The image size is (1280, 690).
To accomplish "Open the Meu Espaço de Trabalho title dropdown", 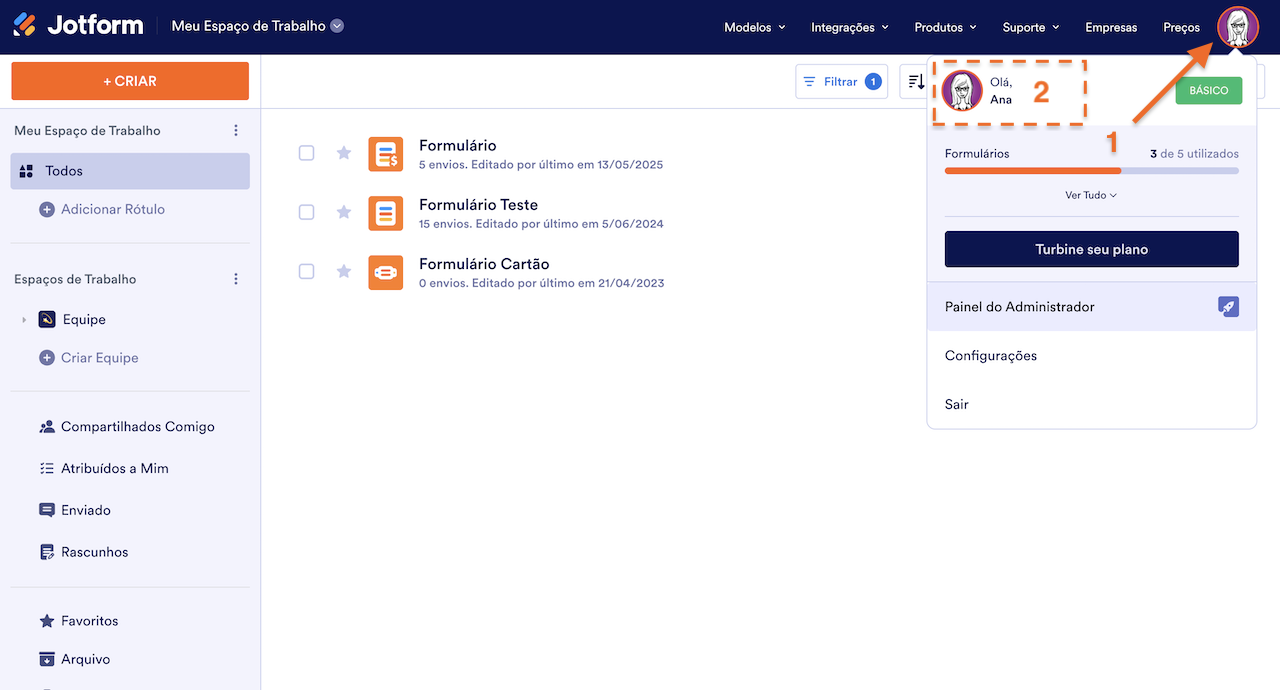I will click(x=336, y=27).
